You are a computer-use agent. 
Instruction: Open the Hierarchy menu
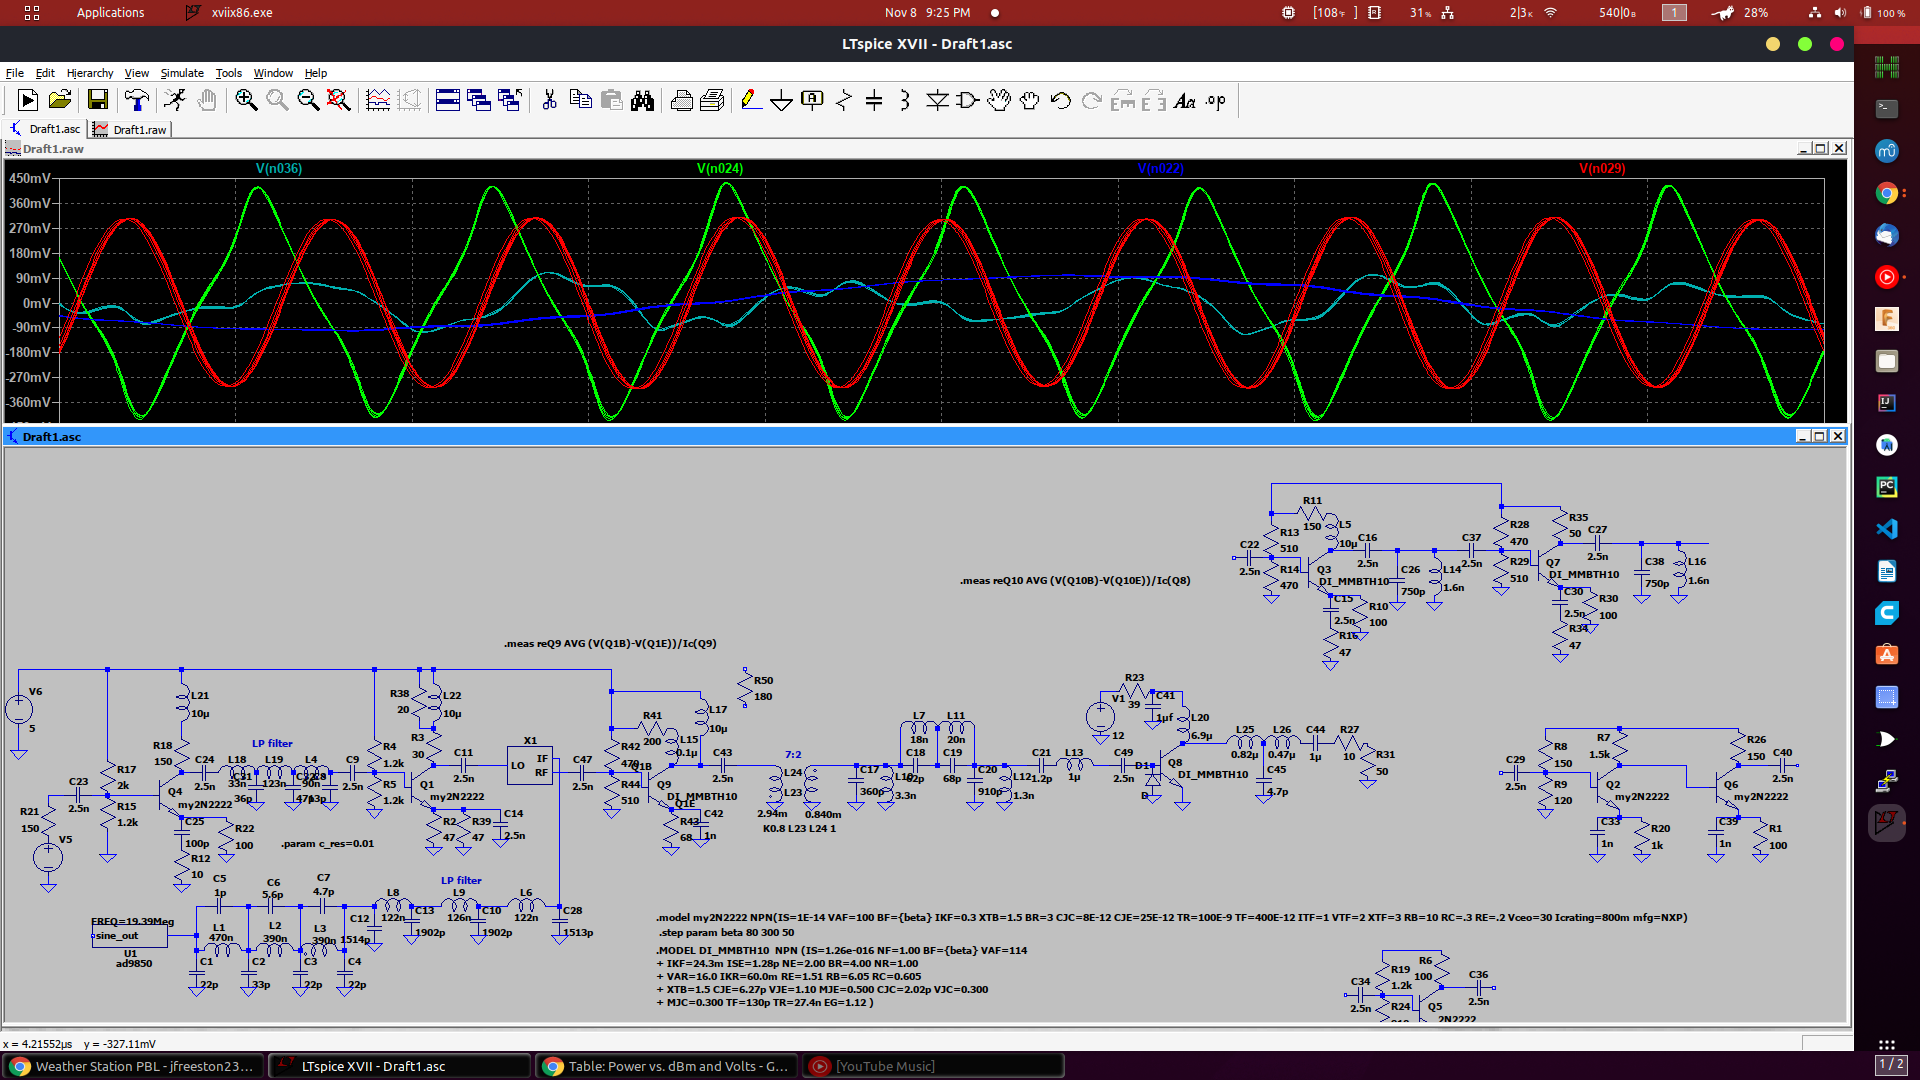click(x=90, y=73)
